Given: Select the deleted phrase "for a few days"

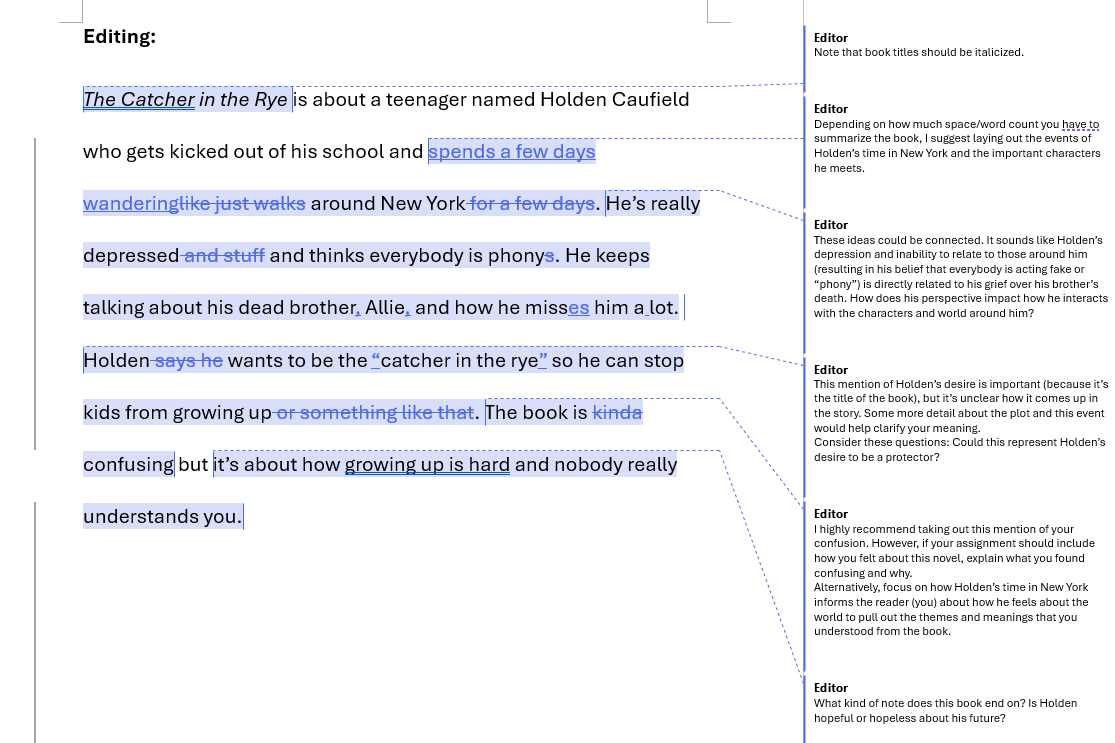Looking at the screenshot, I should click(x=531, y=203).
